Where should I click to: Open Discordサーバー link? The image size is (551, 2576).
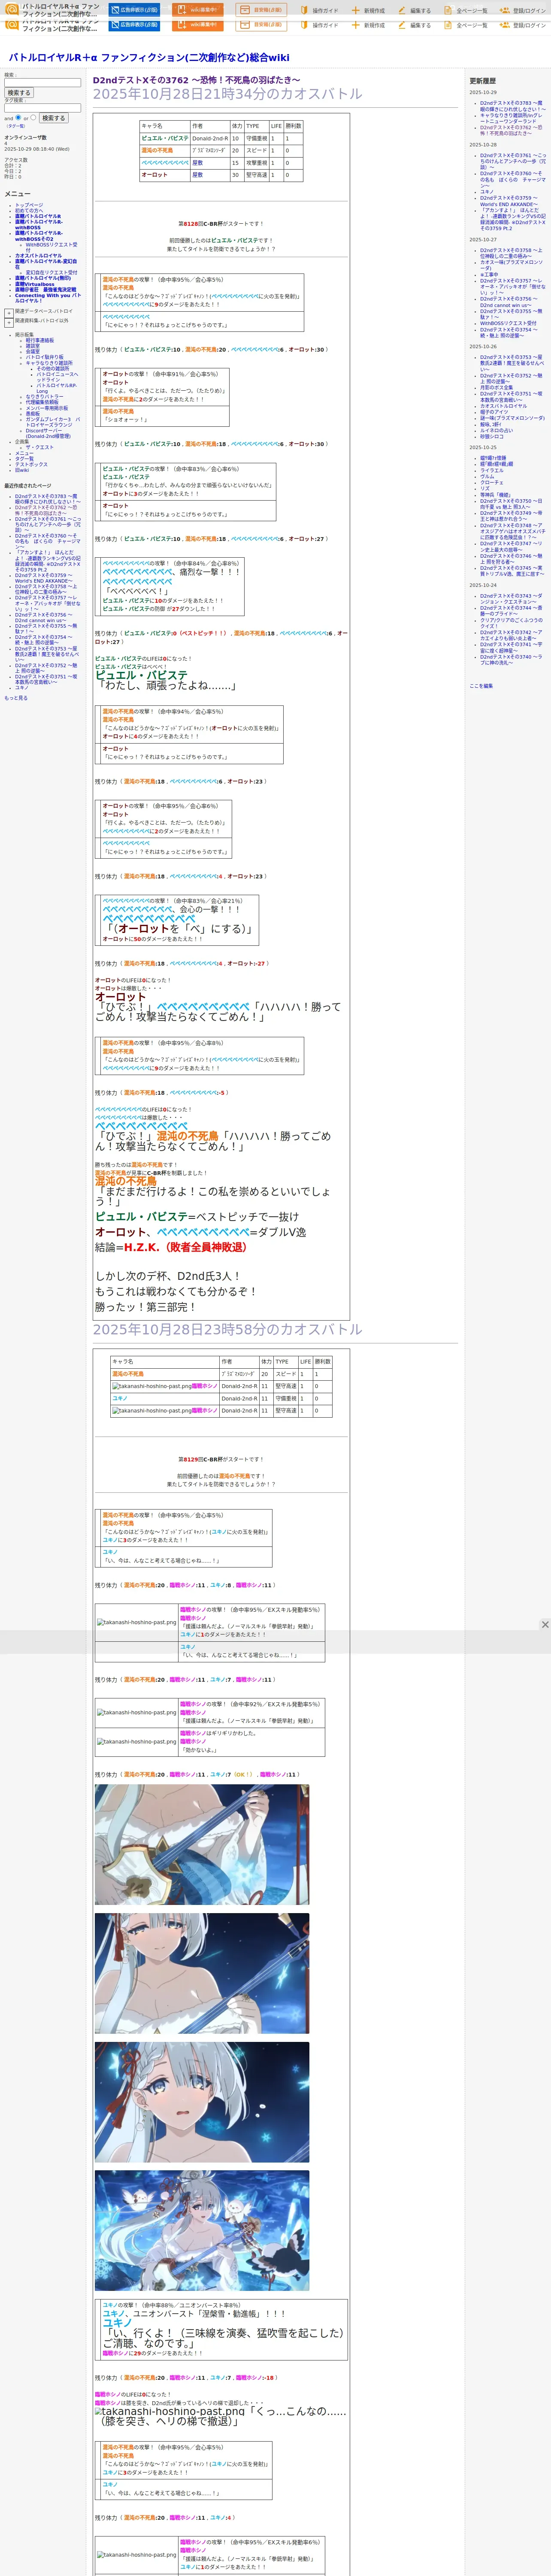47,433
